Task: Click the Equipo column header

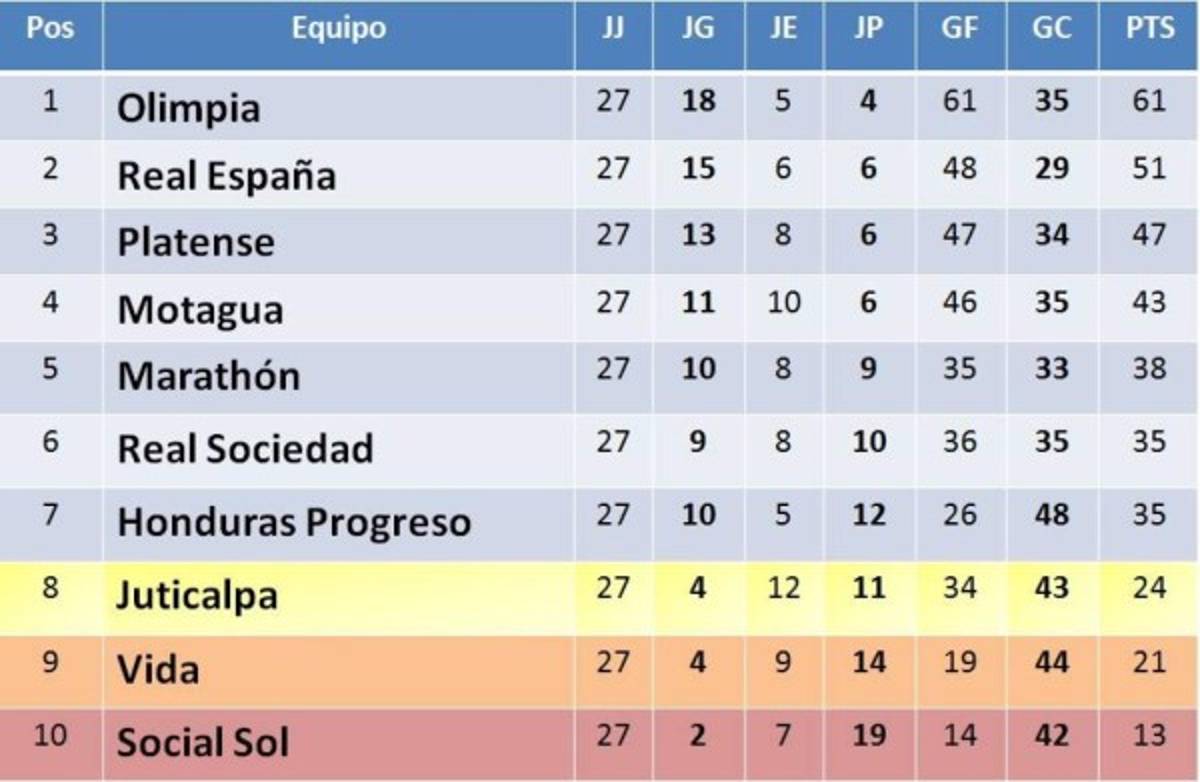Action: [338, 29]
